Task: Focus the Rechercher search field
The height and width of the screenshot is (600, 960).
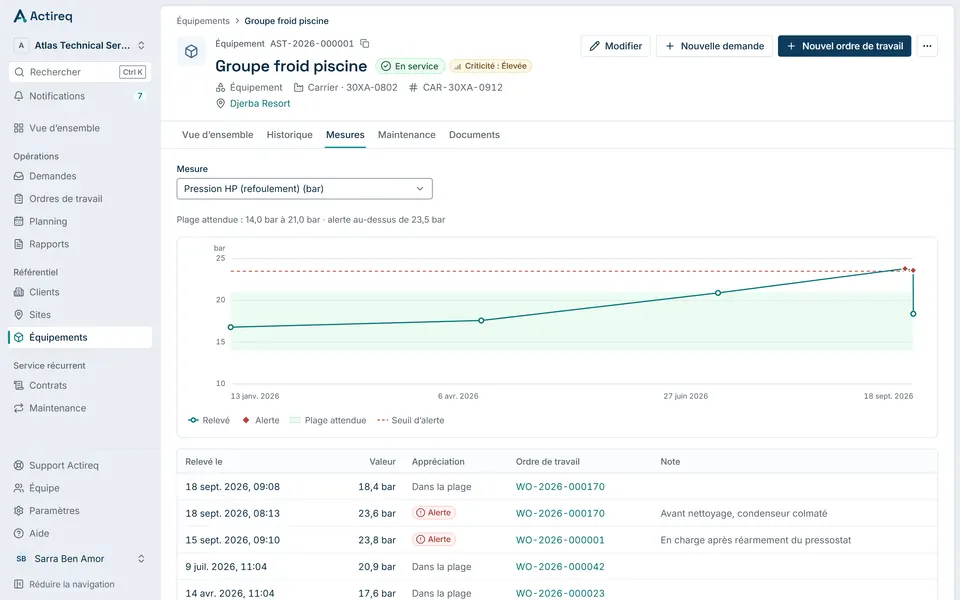Action: pos(80,72)
